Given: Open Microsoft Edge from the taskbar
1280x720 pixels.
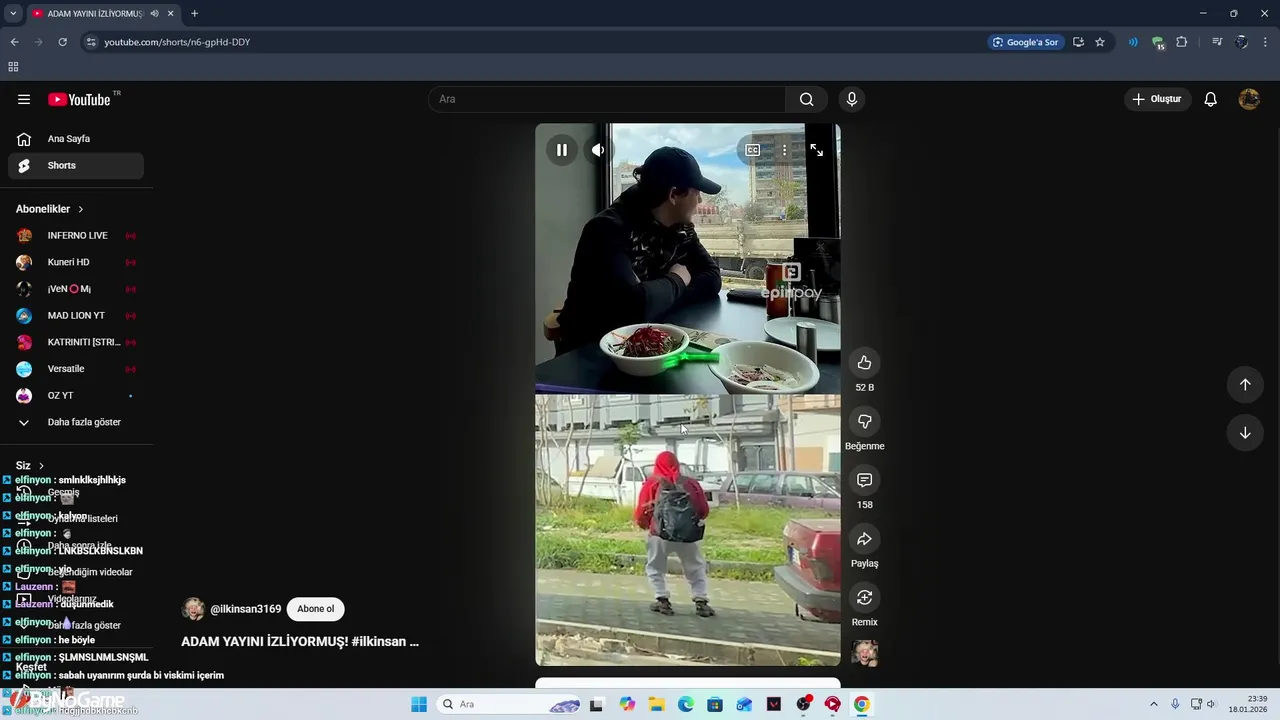Looking at the screenshot, I should 686,704.
